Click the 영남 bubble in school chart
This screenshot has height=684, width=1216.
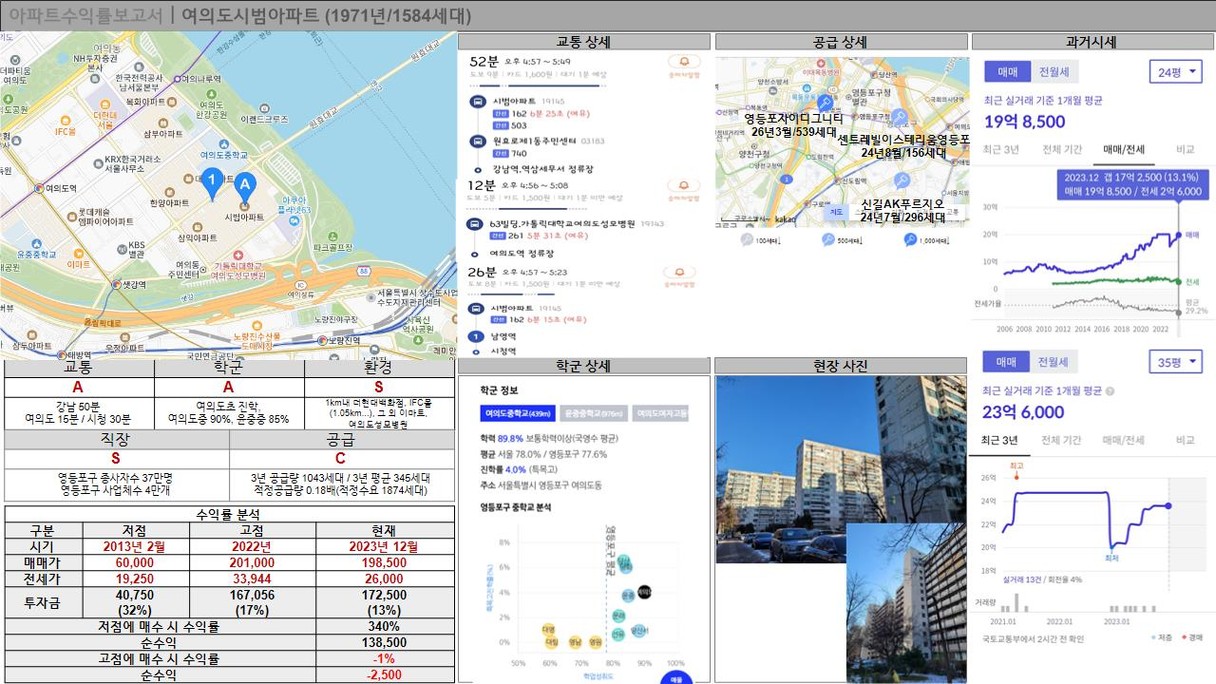tap(575, 641)
